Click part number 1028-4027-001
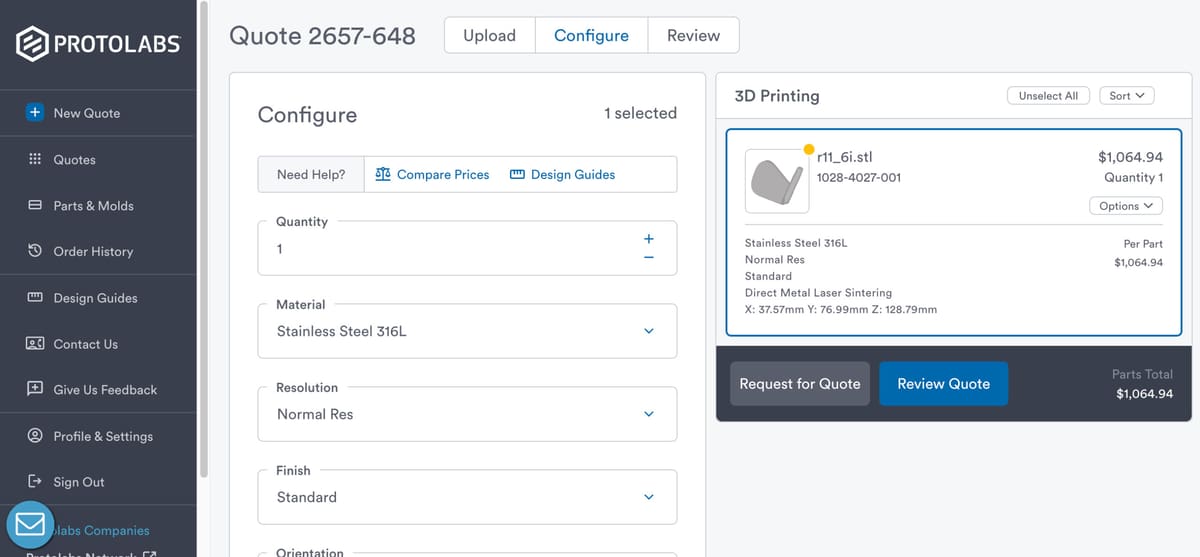Screen dimensions: 1200x557 (859, 177)
